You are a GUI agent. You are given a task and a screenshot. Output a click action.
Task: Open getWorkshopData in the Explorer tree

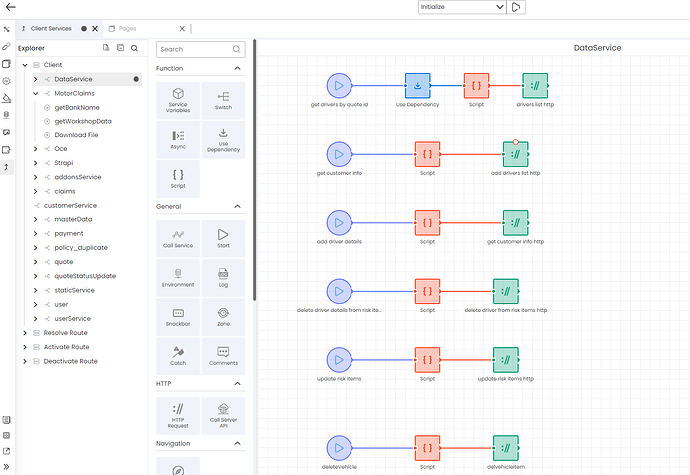point(83,121)
